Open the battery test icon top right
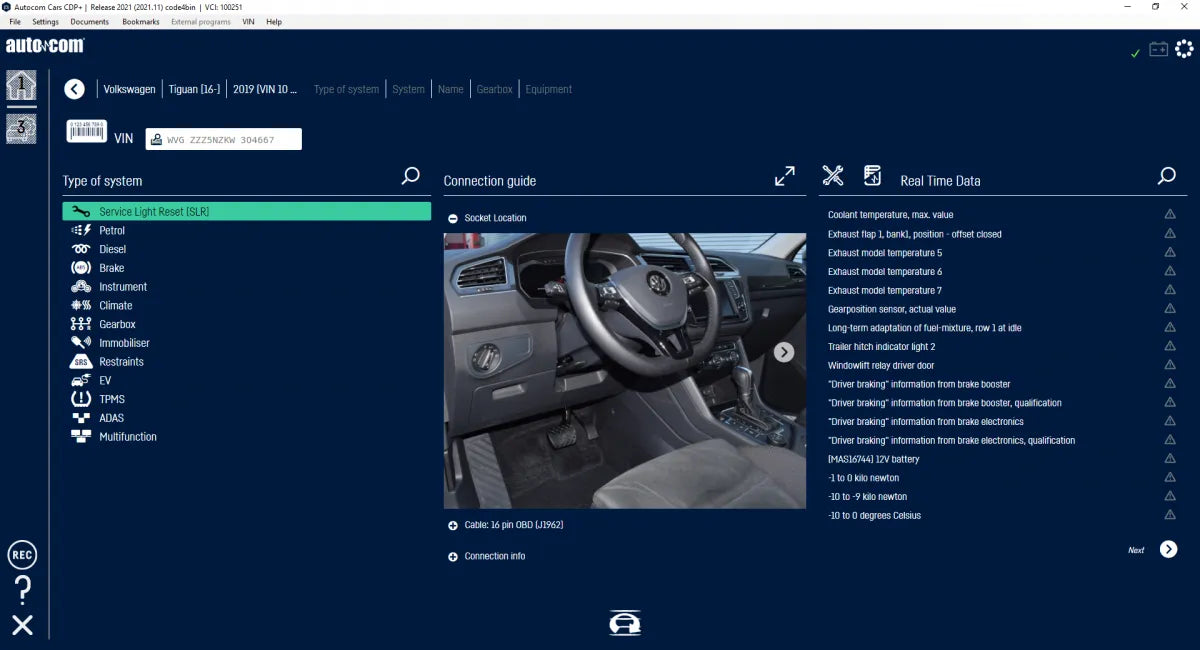 1160,47
